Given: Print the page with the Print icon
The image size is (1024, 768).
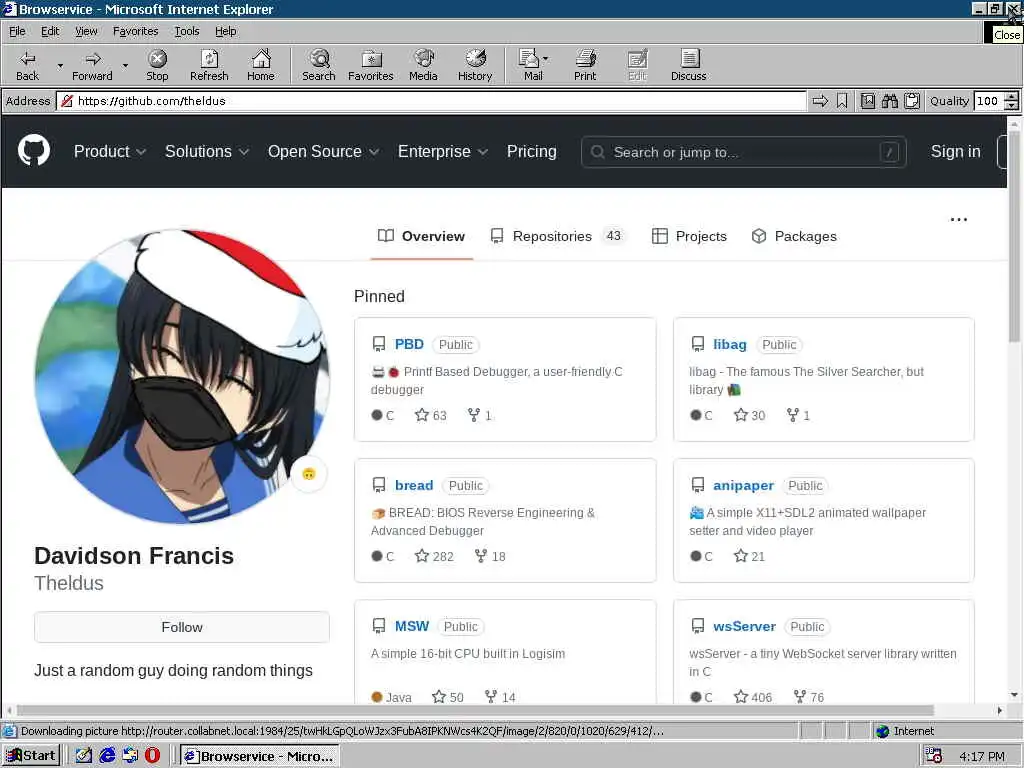Looking at the screenshot, I should 585,65.
